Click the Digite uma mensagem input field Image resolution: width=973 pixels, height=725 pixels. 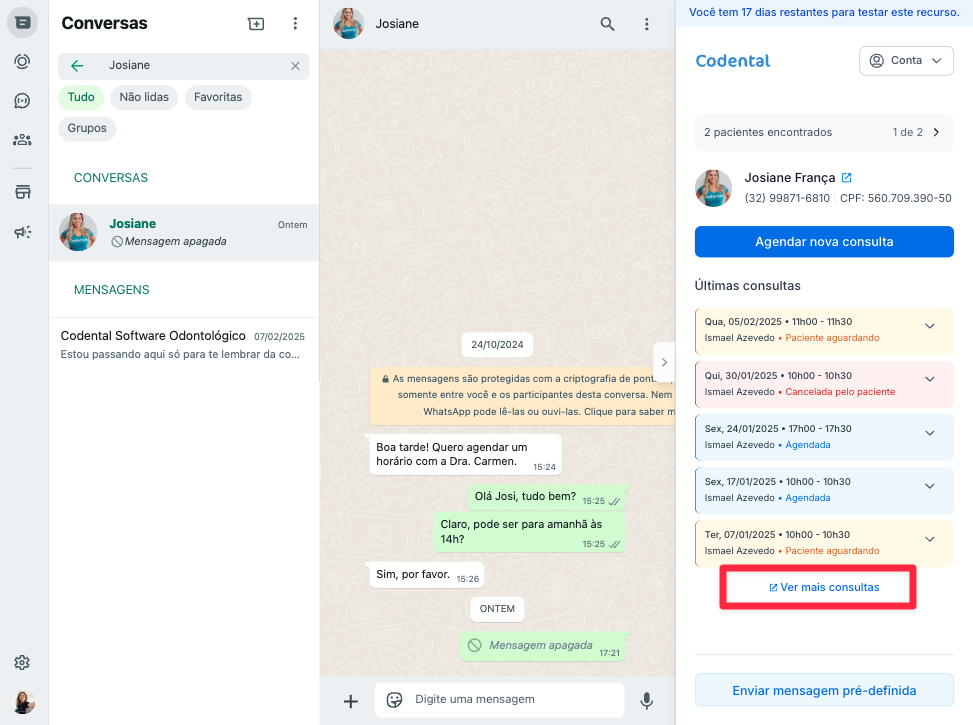pyautogui.click(x=510, y=700)
